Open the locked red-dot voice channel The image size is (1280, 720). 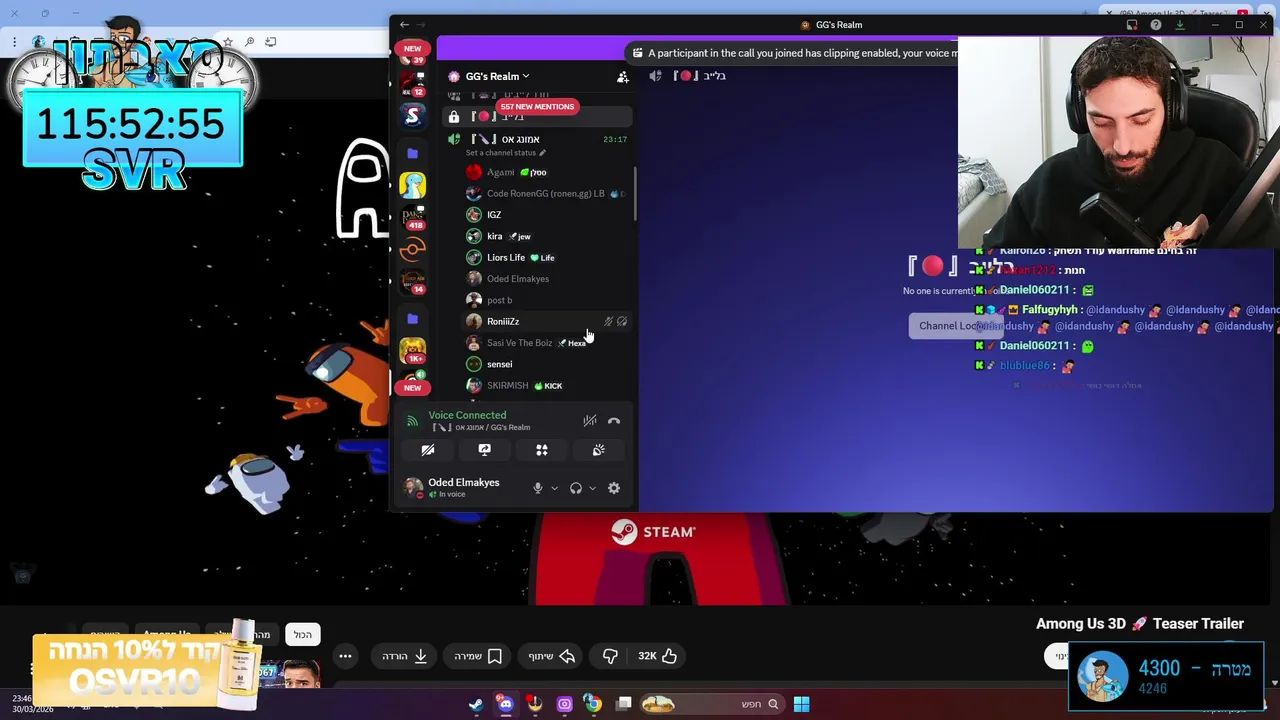pyautogui.click(x=539, y=117)
